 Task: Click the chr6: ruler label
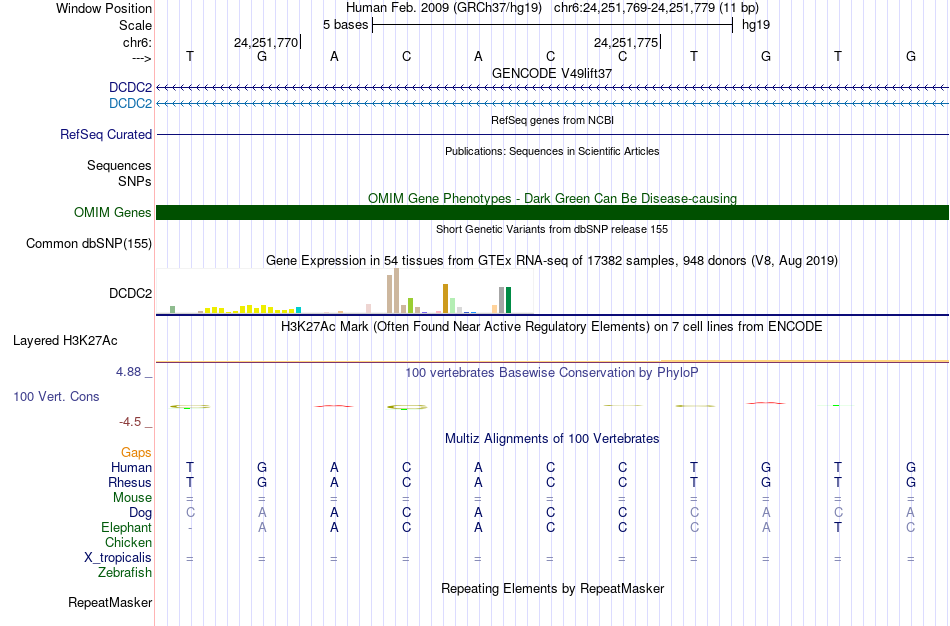point(137,42)
